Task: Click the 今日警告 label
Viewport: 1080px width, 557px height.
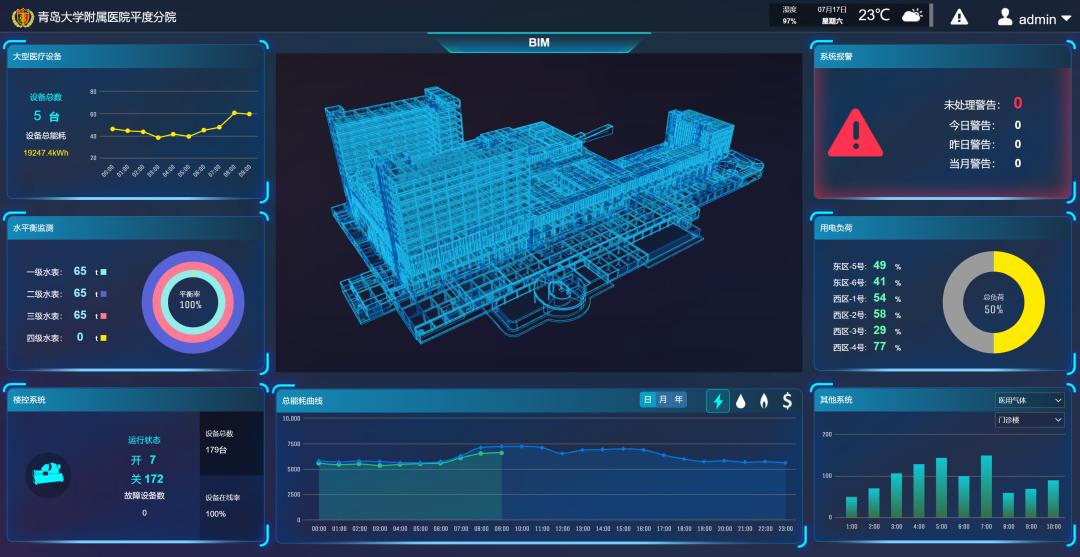Action: click(973, 125)
